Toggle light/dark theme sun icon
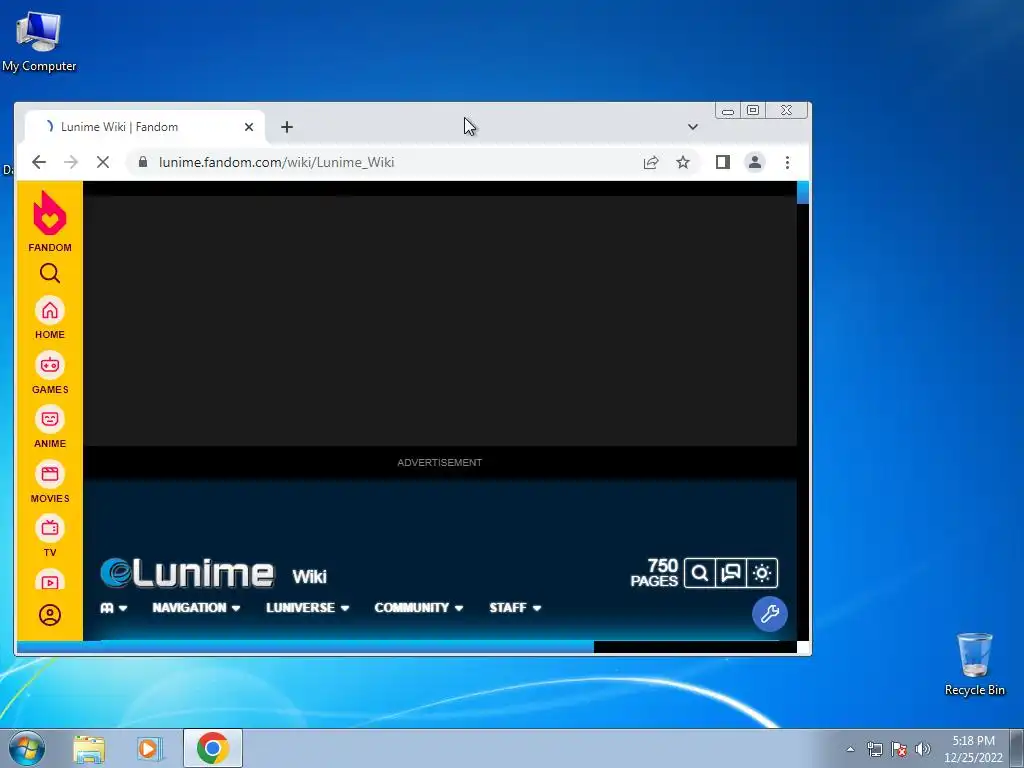 coord(762,573)
